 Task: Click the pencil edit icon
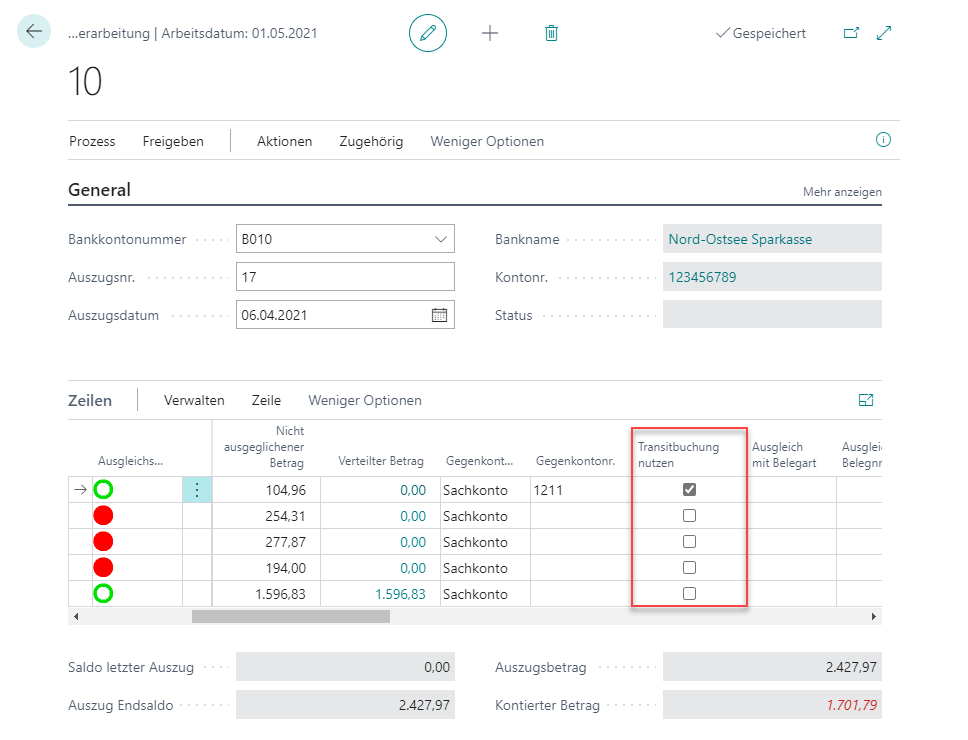(428, 33)
